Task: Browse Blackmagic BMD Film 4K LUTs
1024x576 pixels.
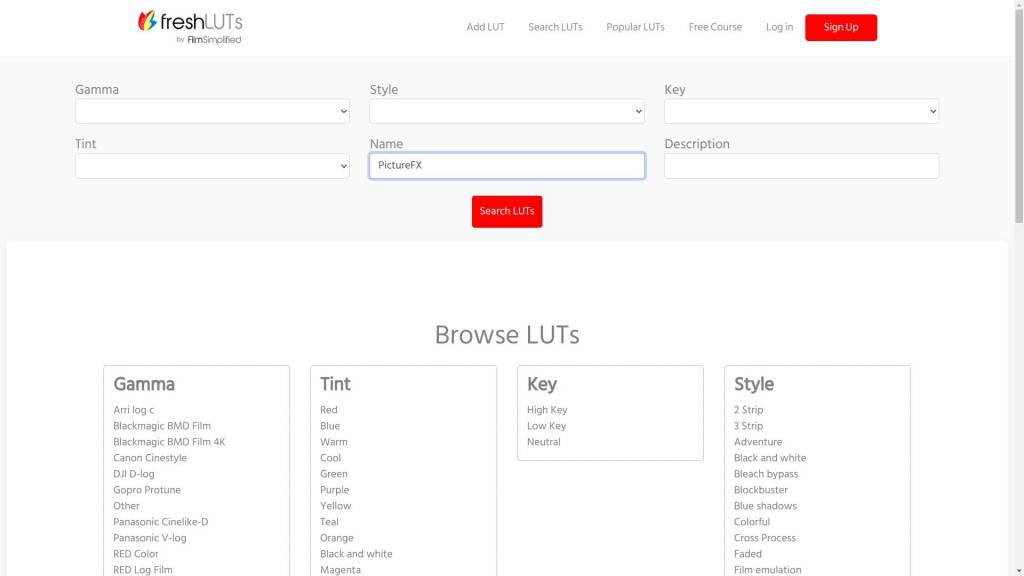Action: tap(169, 442)
